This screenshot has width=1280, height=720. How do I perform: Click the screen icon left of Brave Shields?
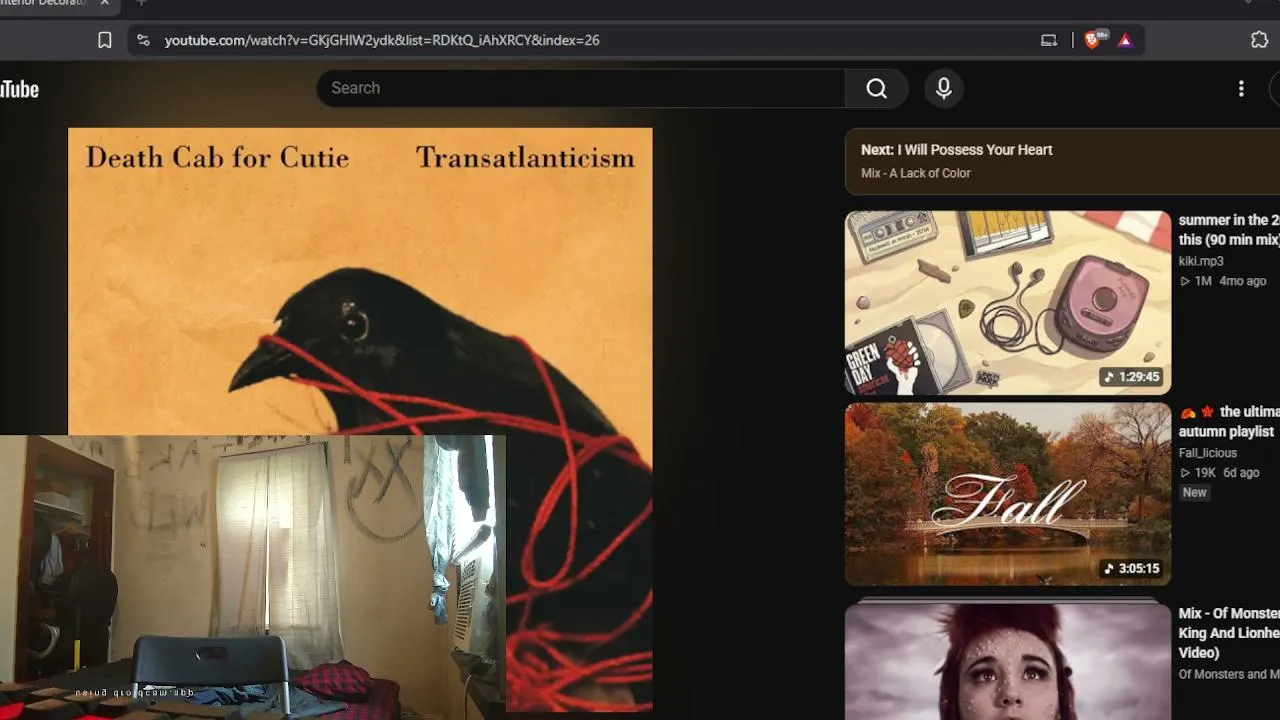coord(1049,40)
